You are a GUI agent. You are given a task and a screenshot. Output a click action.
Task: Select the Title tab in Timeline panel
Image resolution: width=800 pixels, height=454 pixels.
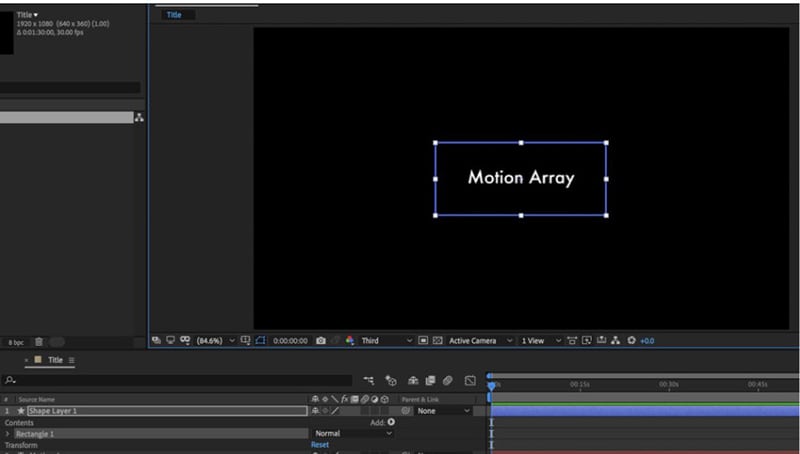click(55, 360)
